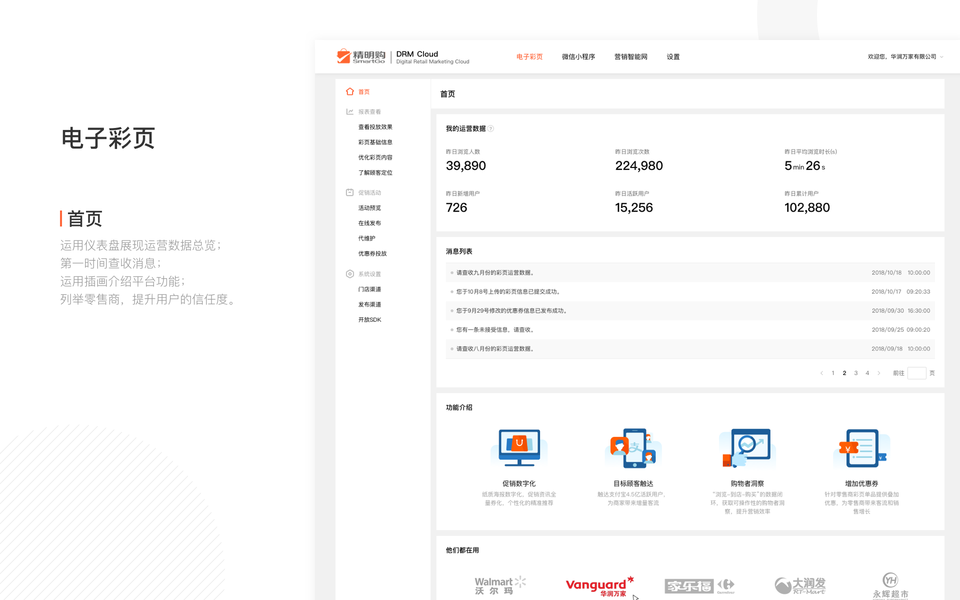Screen dimensions: 960x600
Task: Click the 目标顾客触达 phone illustration
Action: 633,449
